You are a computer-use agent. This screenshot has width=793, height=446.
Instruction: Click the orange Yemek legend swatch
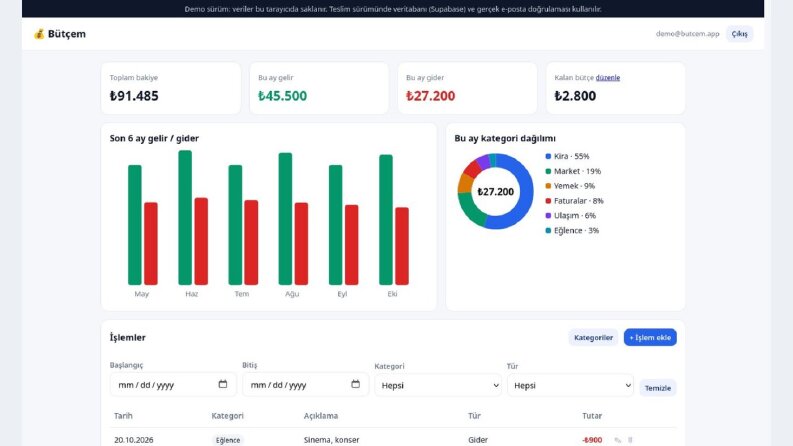548,186
